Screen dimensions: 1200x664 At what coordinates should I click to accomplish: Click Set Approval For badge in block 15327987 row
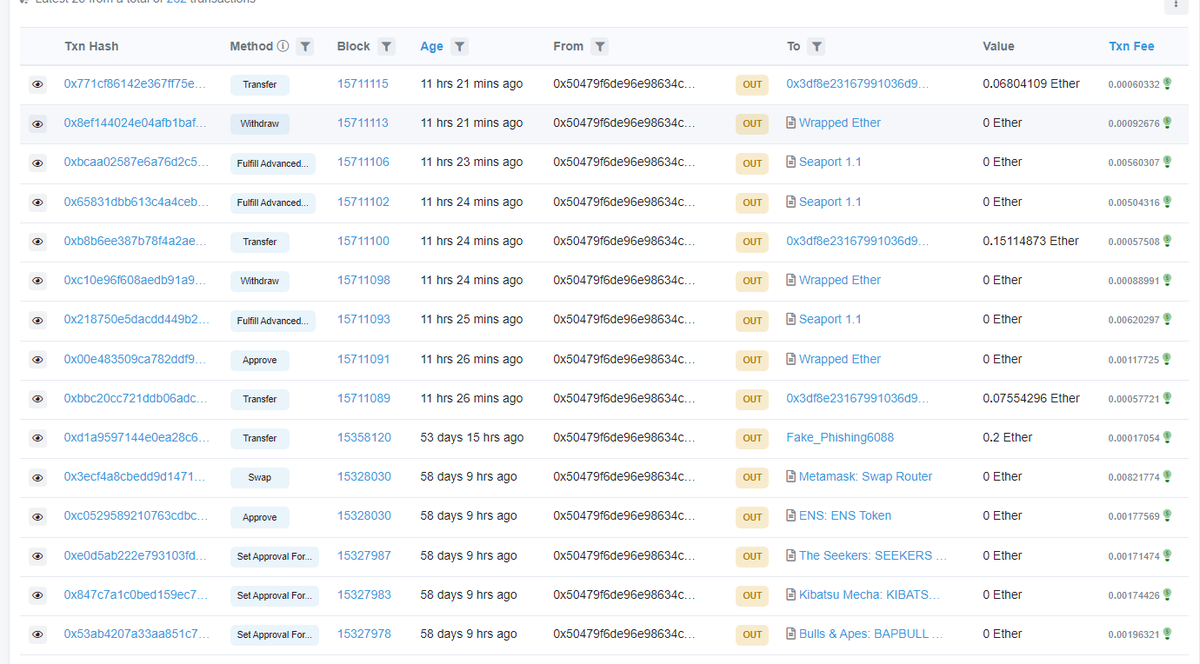tap(274, 556)
